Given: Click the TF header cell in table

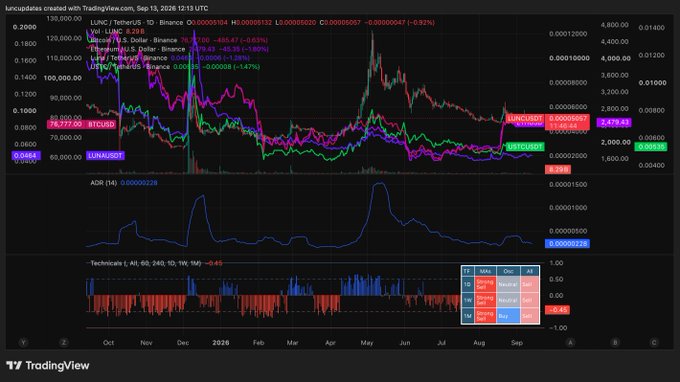Looking at the screenshot, I should (x=467, y=271).
